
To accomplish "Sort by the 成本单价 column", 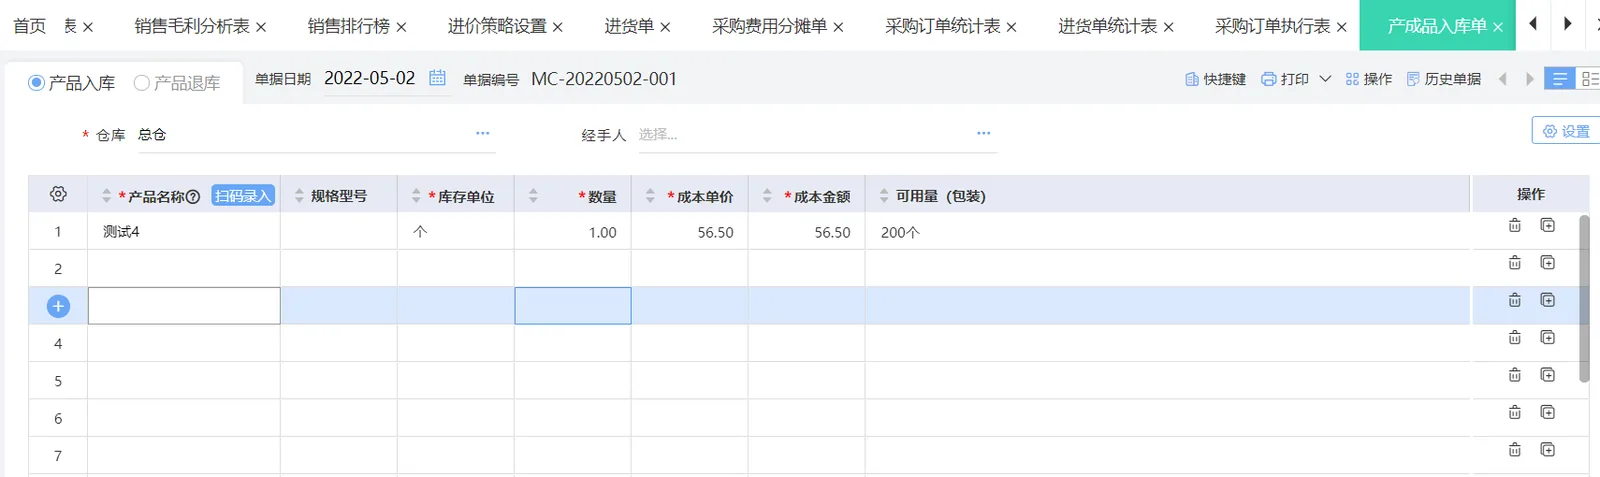I will tap(650, 197).
